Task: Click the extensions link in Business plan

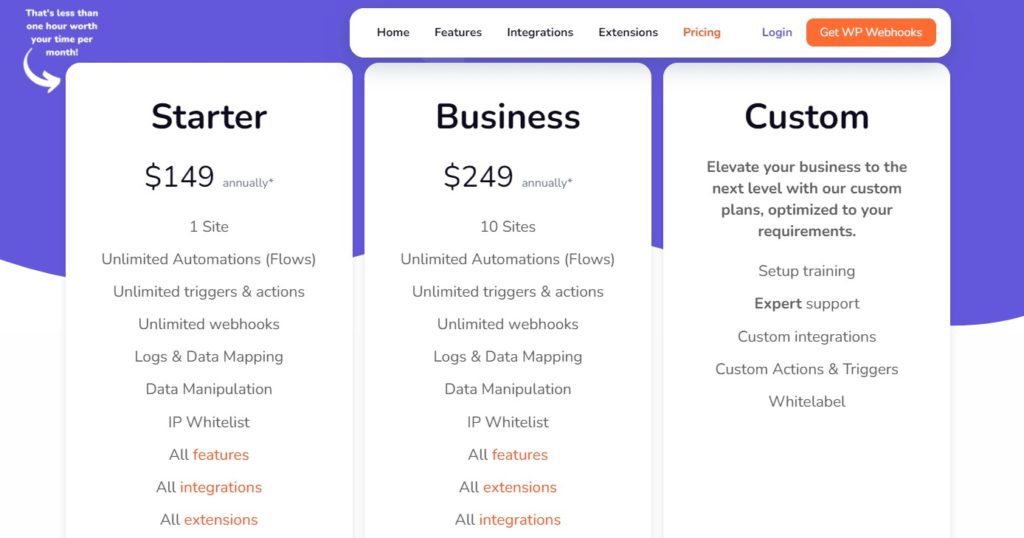Action: 520,487
